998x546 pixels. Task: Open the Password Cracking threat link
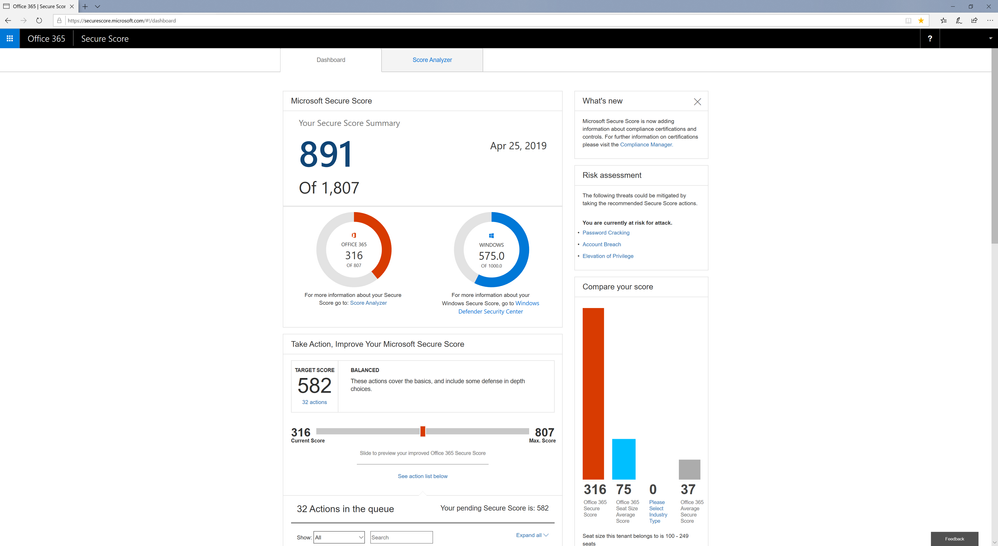tap(606, 233)
